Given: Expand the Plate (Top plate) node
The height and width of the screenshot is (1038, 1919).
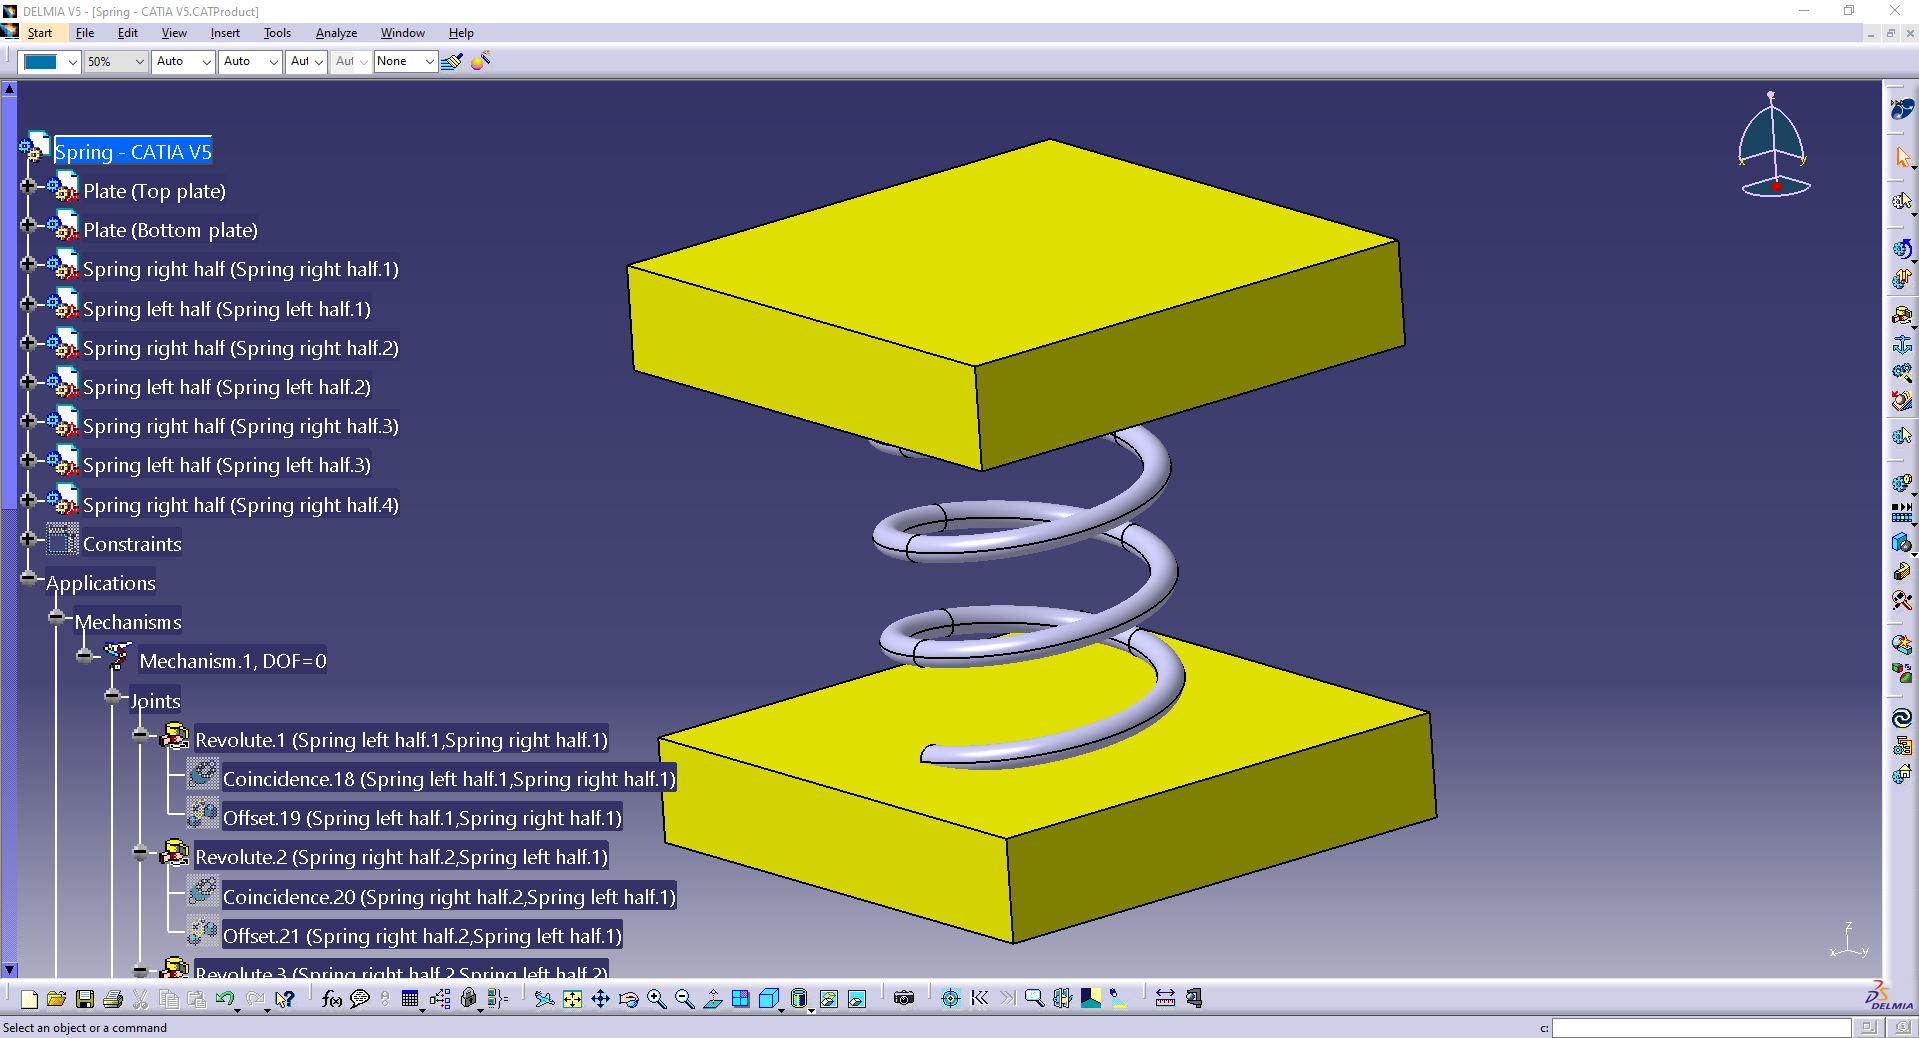Looking at the screenshot, I should pos(28,187).
